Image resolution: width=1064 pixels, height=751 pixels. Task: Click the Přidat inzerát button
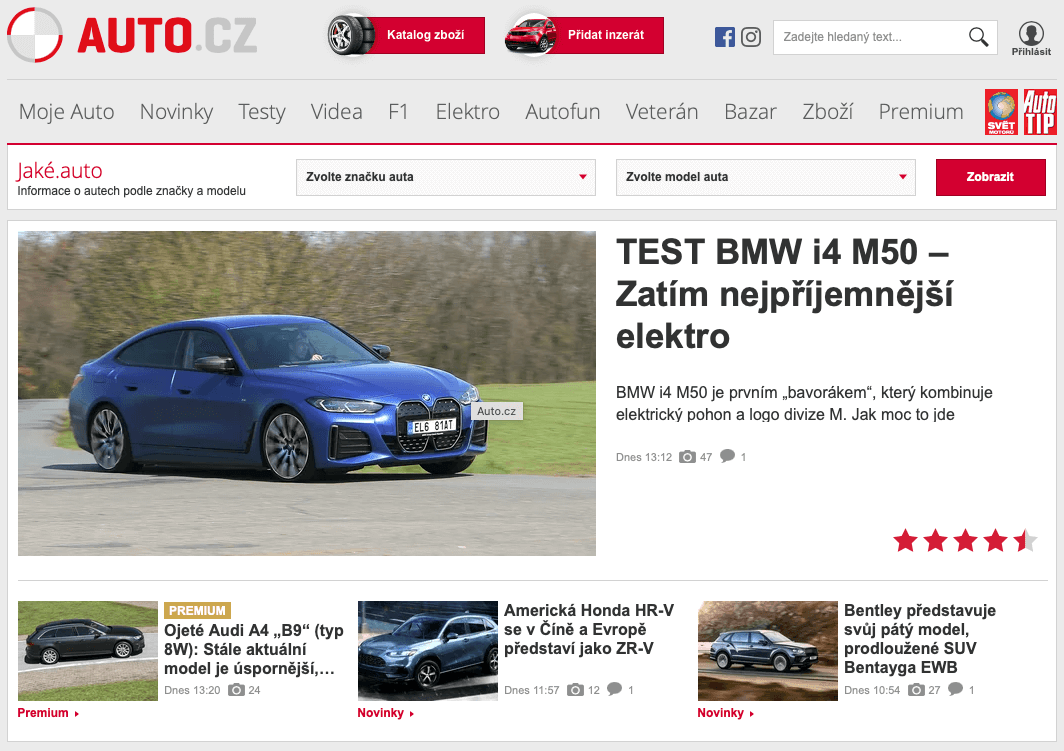tap(606, 35)
